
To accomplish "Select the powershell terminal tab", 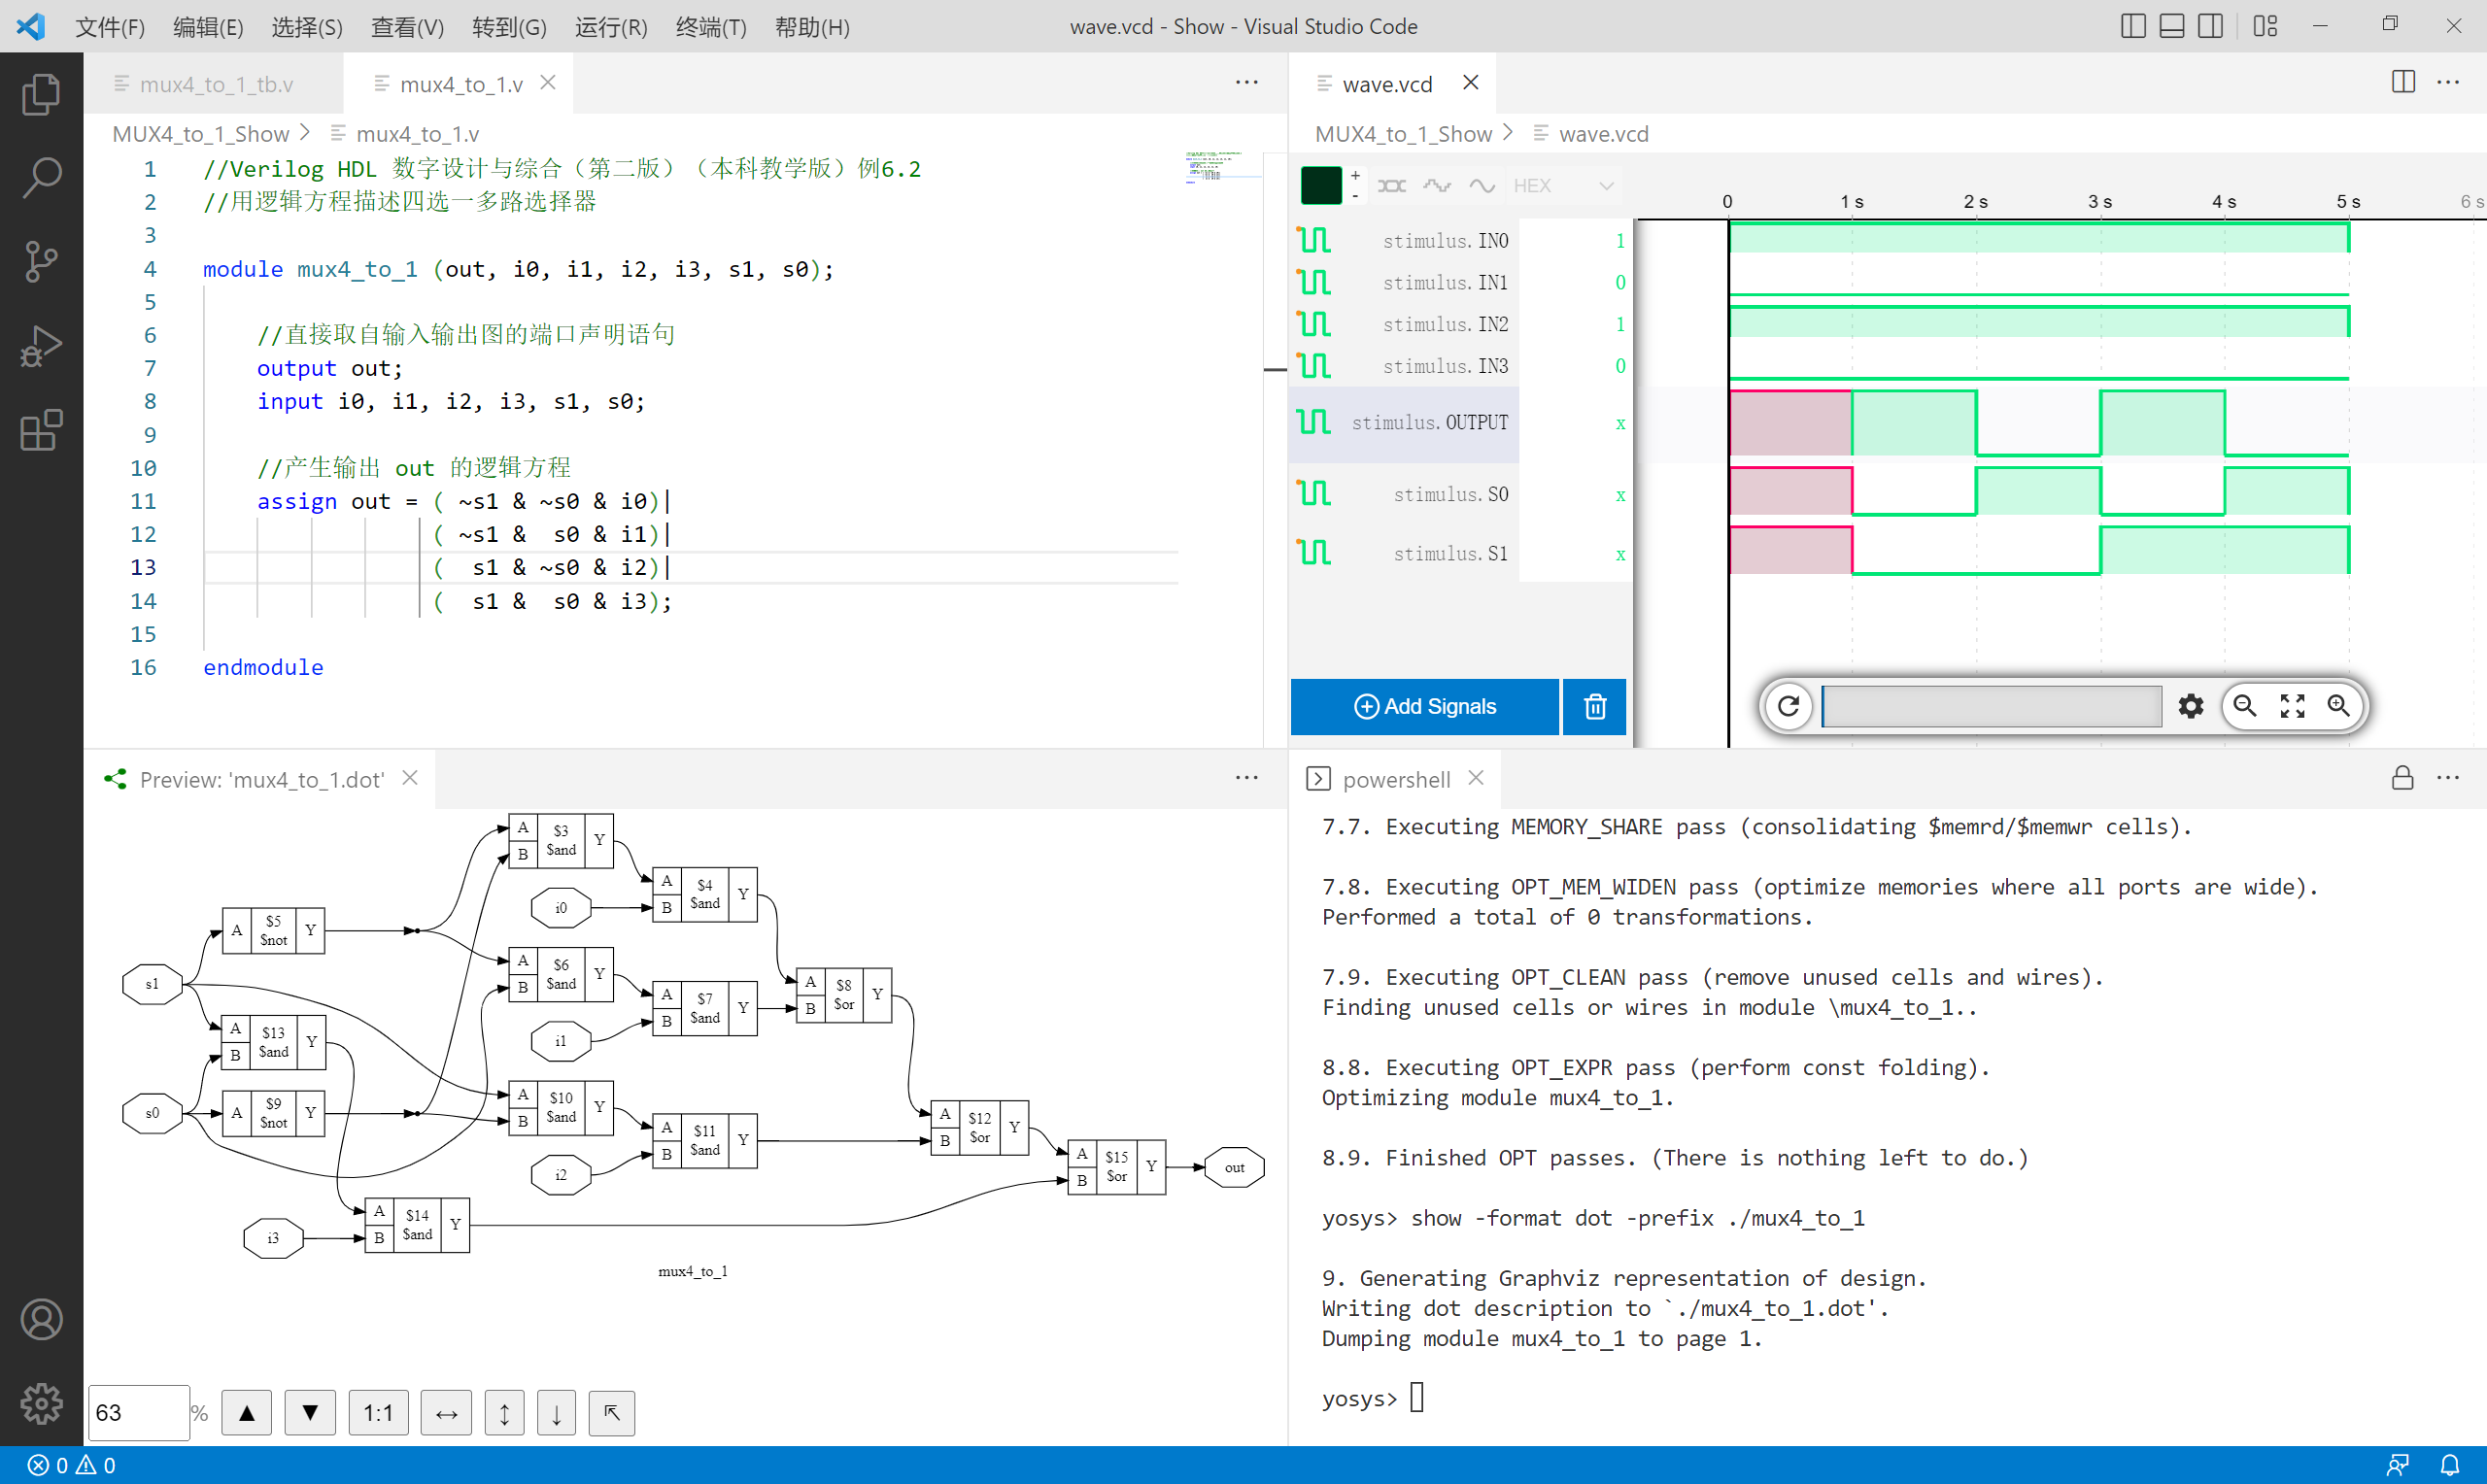I will [1396, 780].
